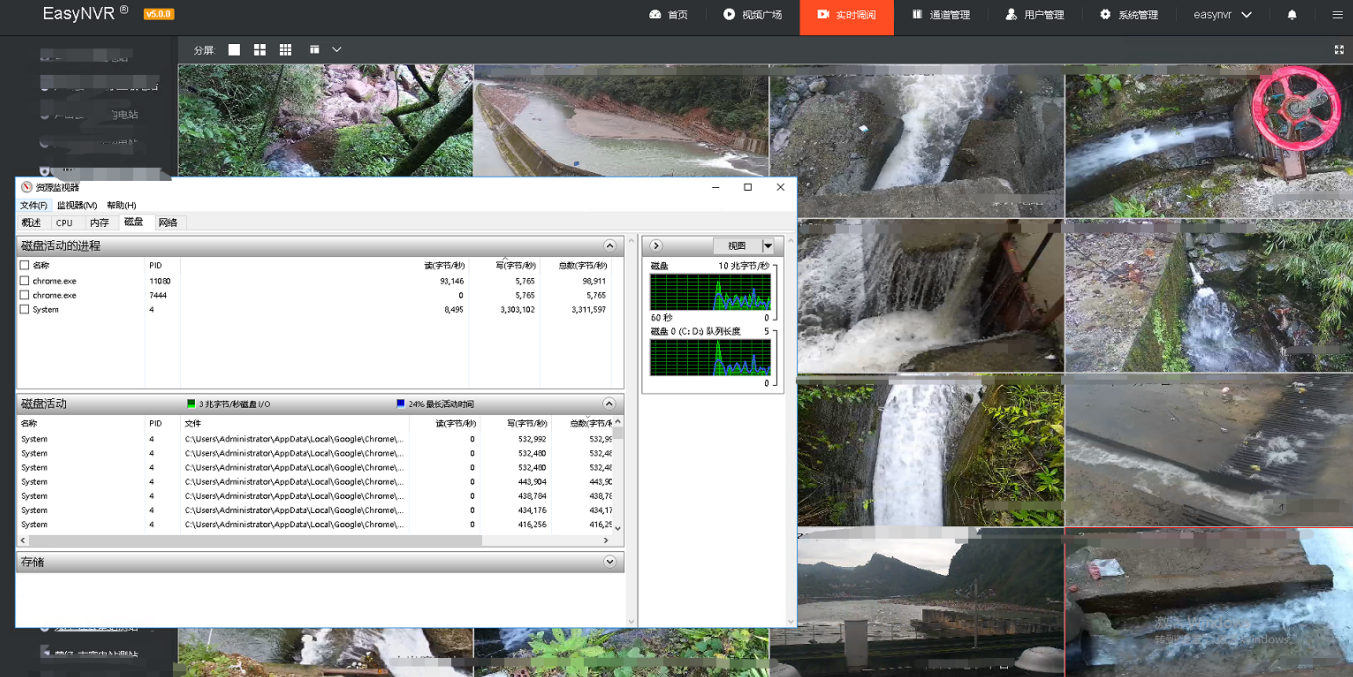The width and height of the screenshot is (1353, 677).
Task: Select the disk activity row writing 443,904
Action: [x=315, y=482]
